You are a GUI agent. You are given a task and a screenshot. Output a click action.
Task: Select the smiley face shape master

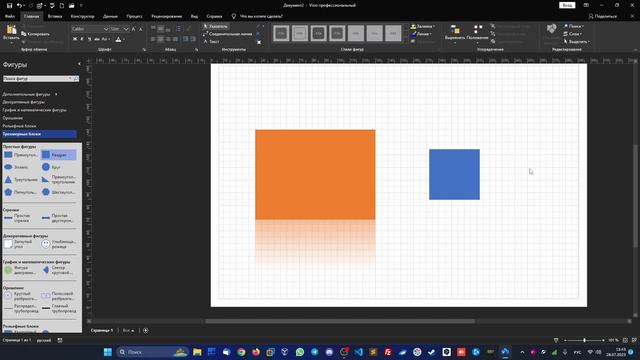[58, 244]
